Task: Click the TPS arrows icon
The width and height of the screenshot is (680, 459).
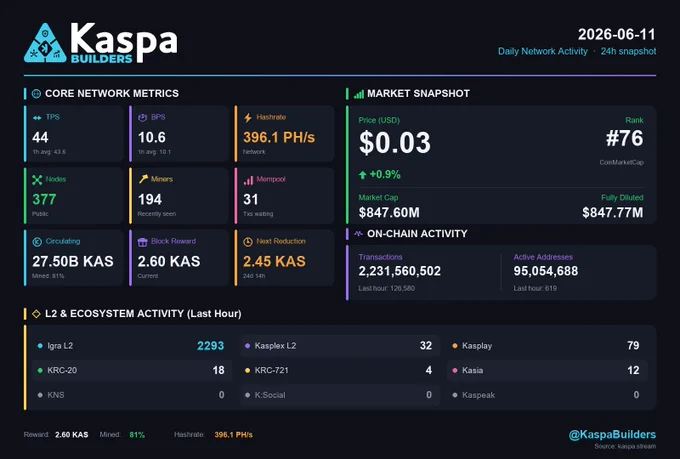Action: click(x=37, y=118)
